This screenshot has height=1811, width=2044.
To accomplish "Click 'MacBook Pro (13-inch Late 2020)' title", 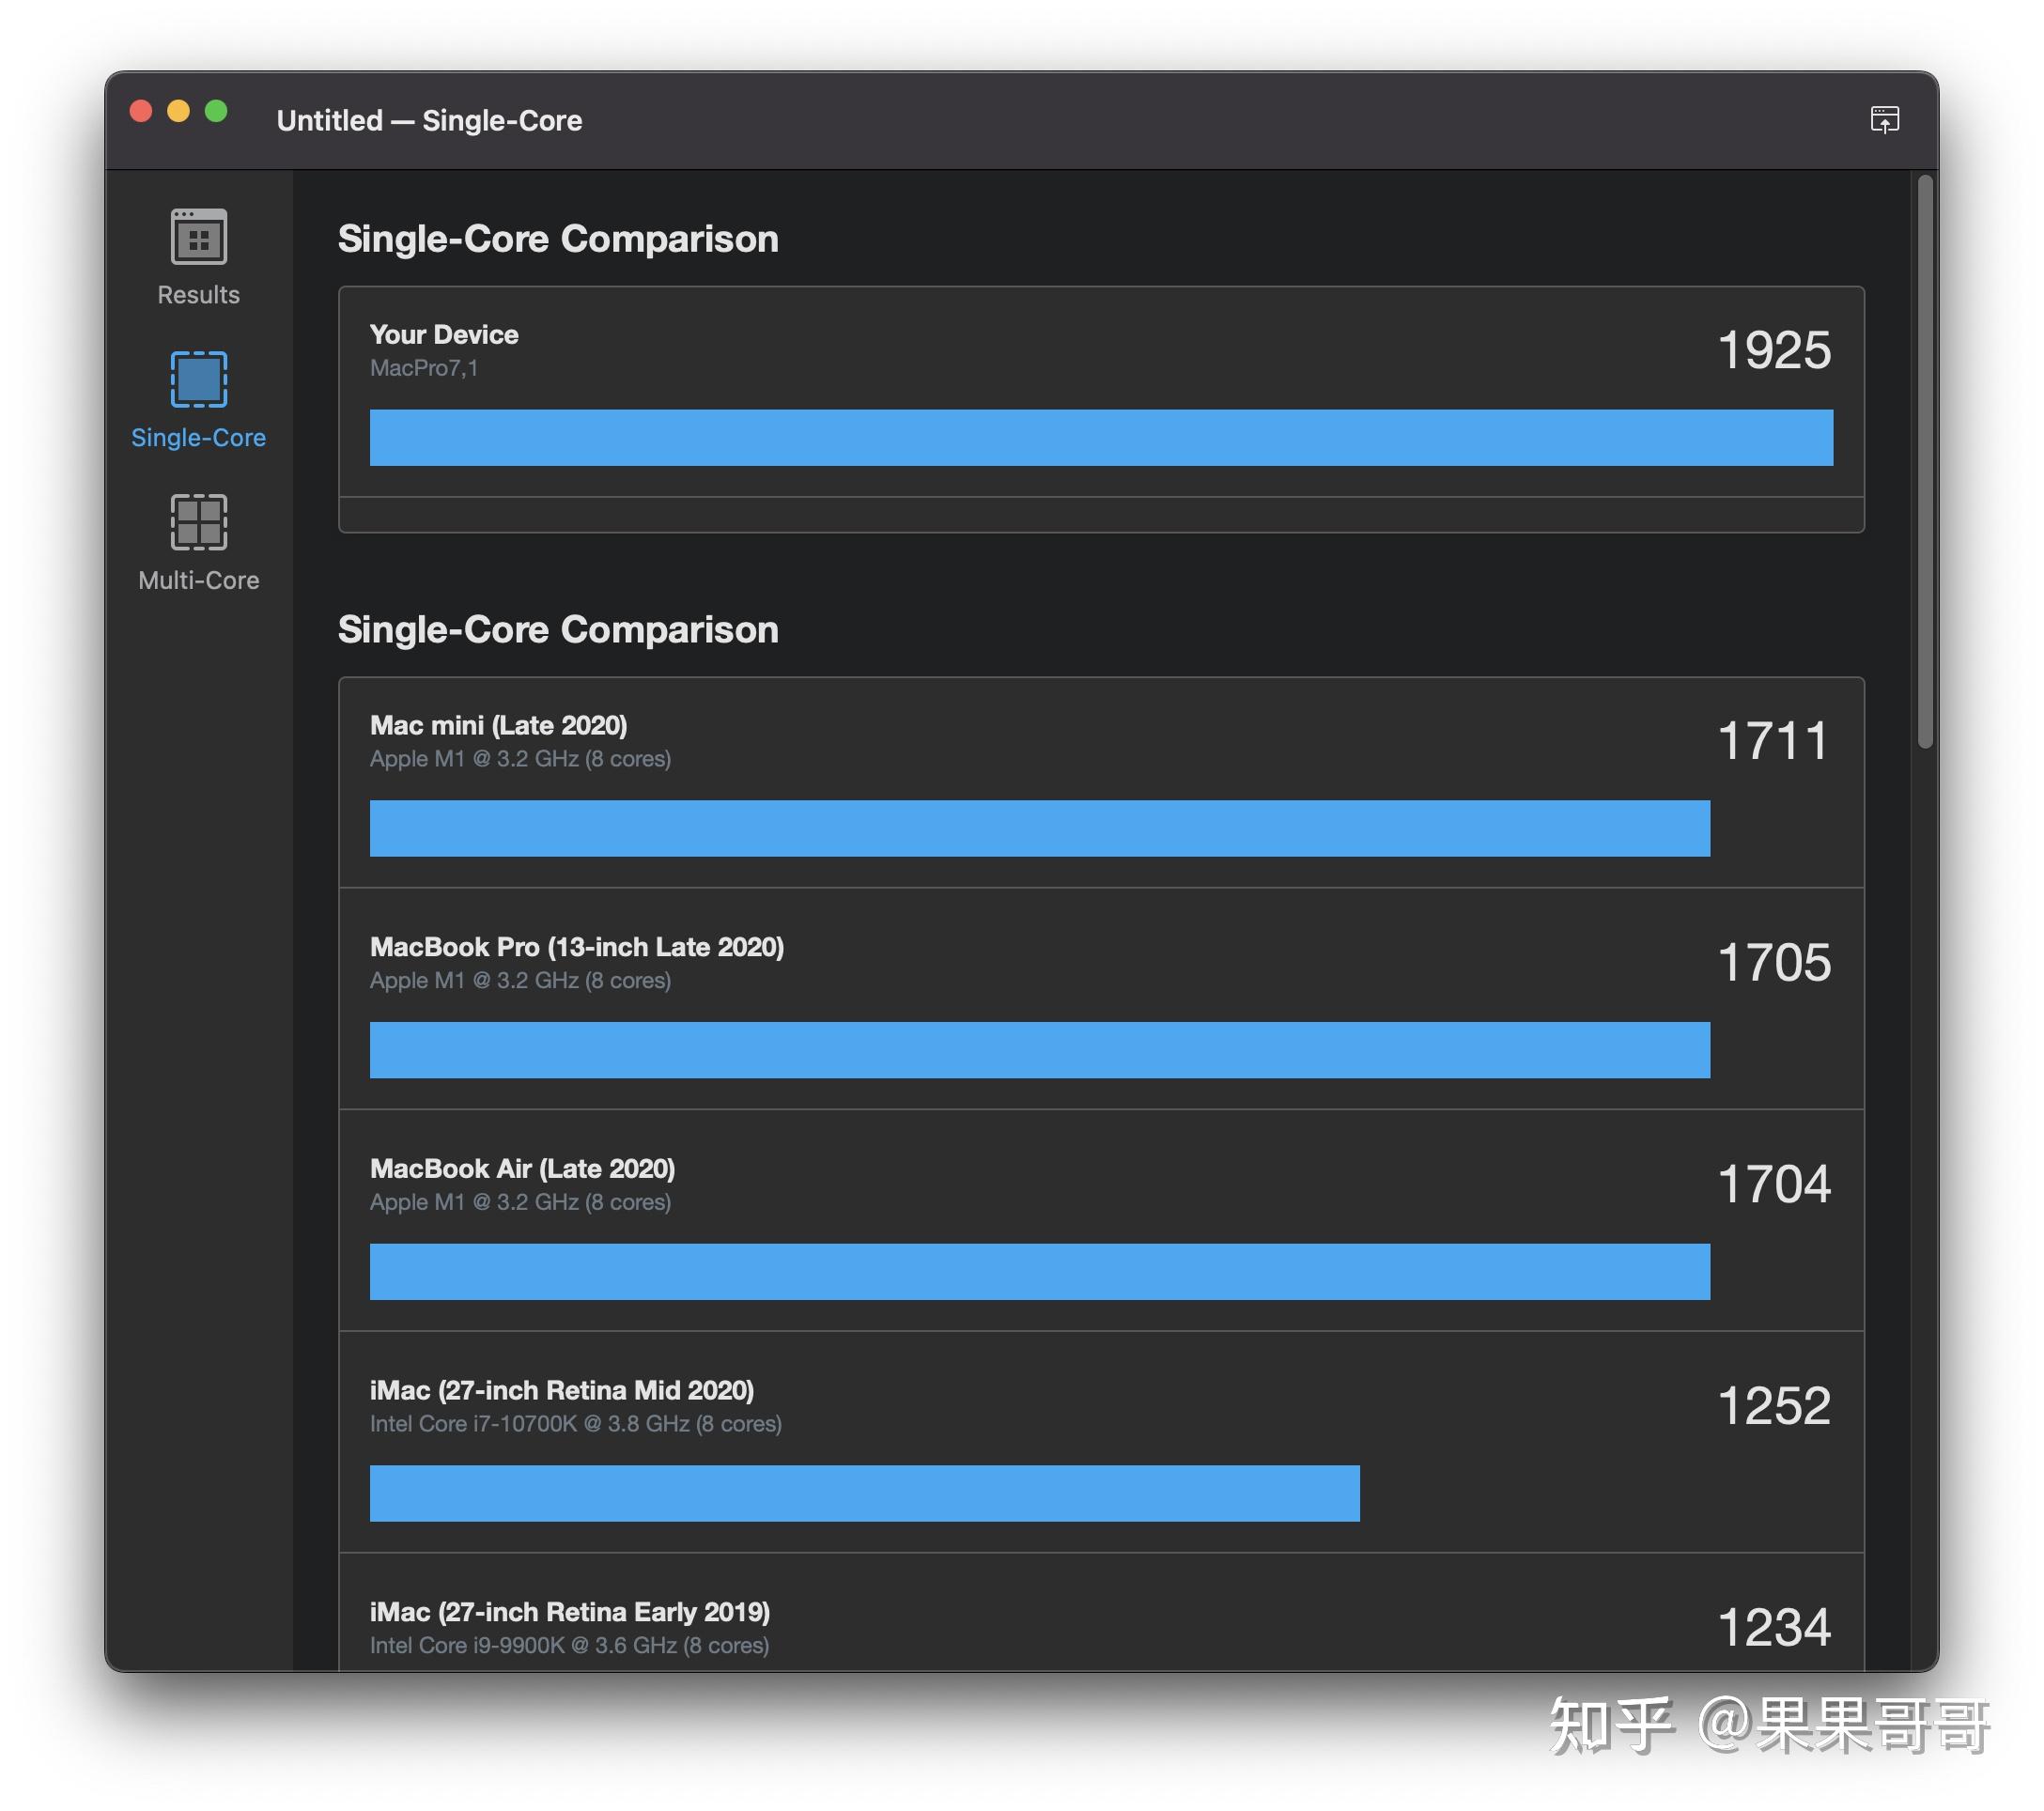I will point(577,947).
